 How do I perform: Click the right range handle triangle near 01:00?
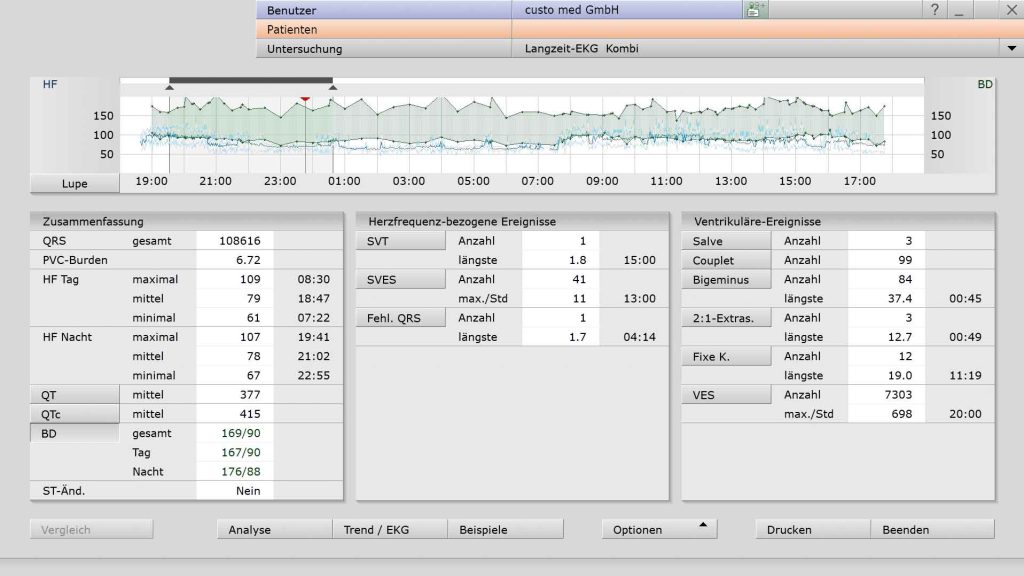pyautogui.click(x=333, y=87)
